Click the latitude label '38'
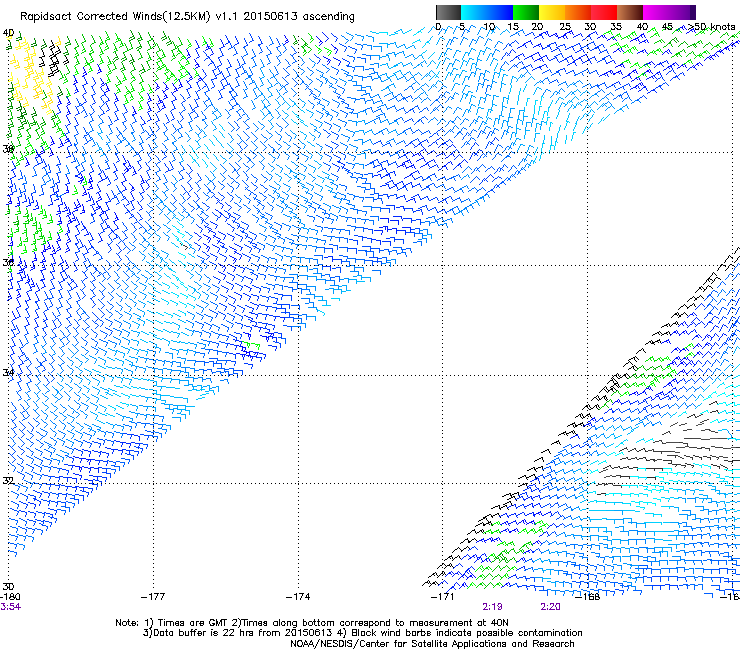This screenshot has width=740, height=650. click(x=8, y=149)
